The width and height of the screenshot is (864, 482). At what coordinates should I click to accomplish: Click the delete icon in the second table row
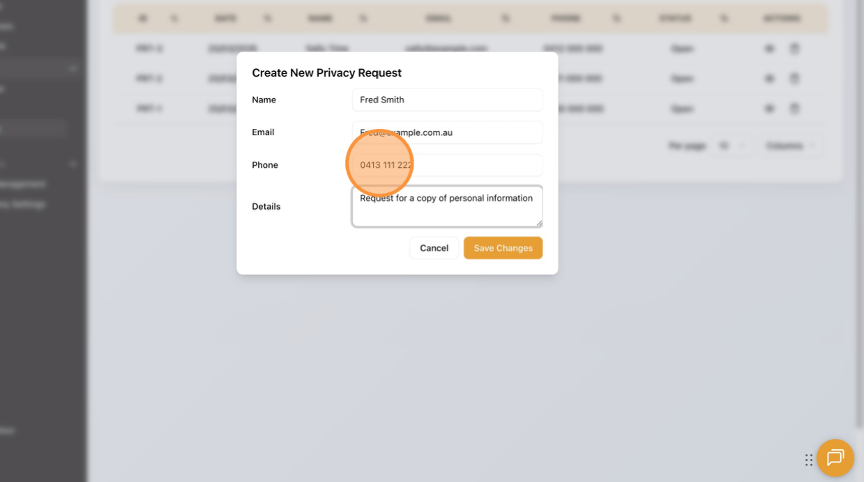coord(795,78)
